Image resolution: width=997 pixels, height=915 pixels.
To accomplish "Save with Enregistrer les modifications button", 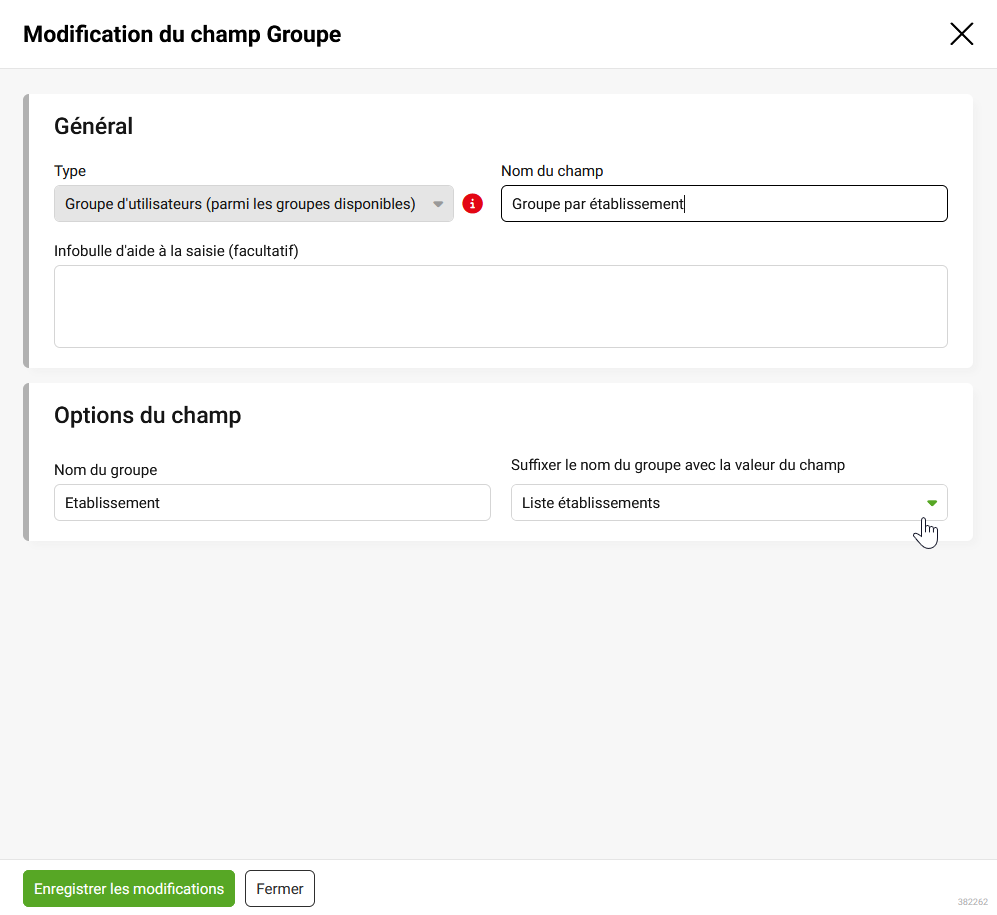I will click(x=129, y=888).
